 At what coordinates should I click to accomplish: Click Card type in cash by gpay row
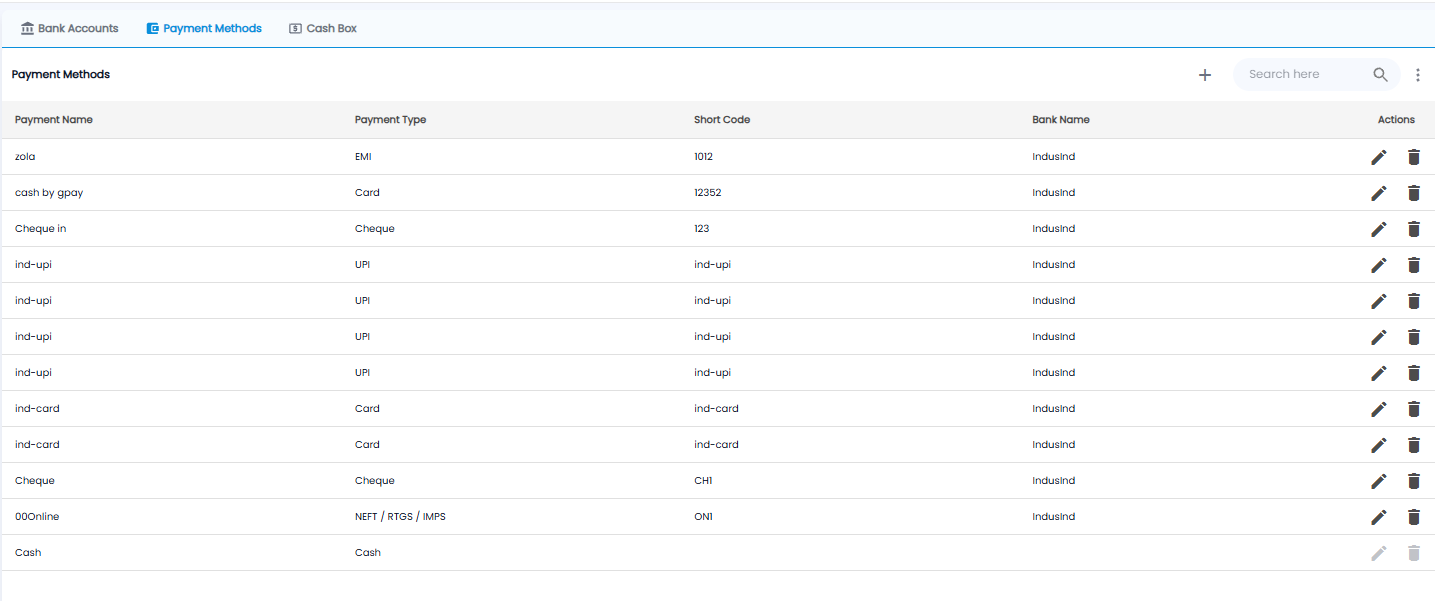click(367, 193)
